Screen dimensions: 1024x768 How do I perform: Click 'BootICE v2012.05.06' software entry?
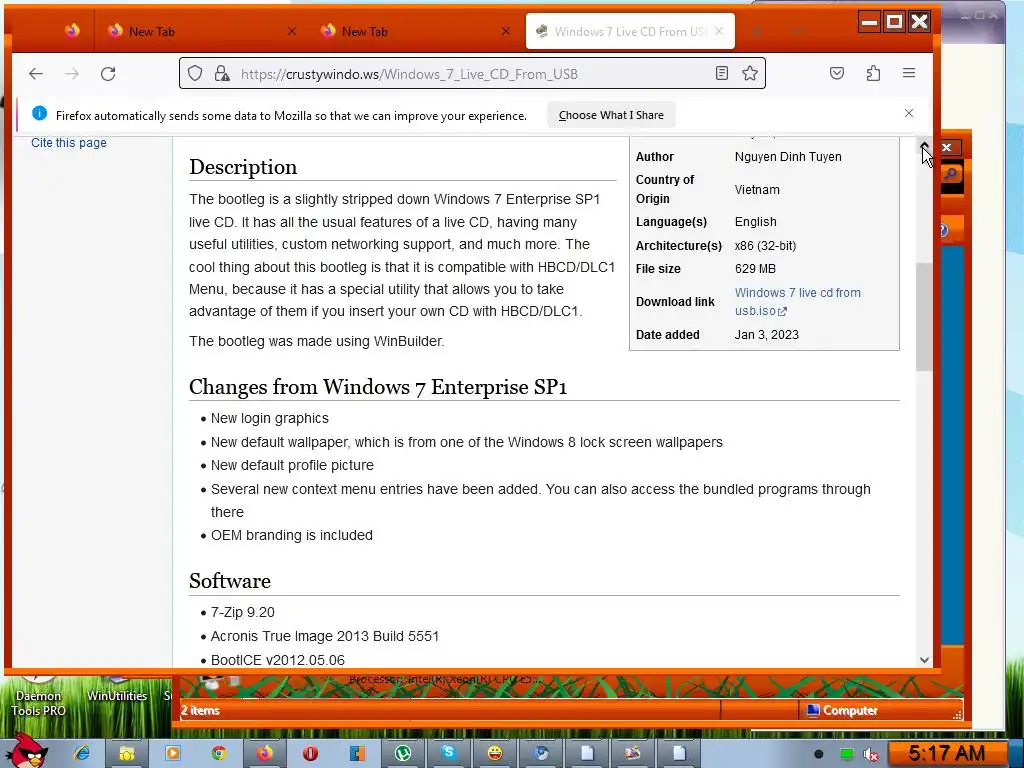point(278,660)
